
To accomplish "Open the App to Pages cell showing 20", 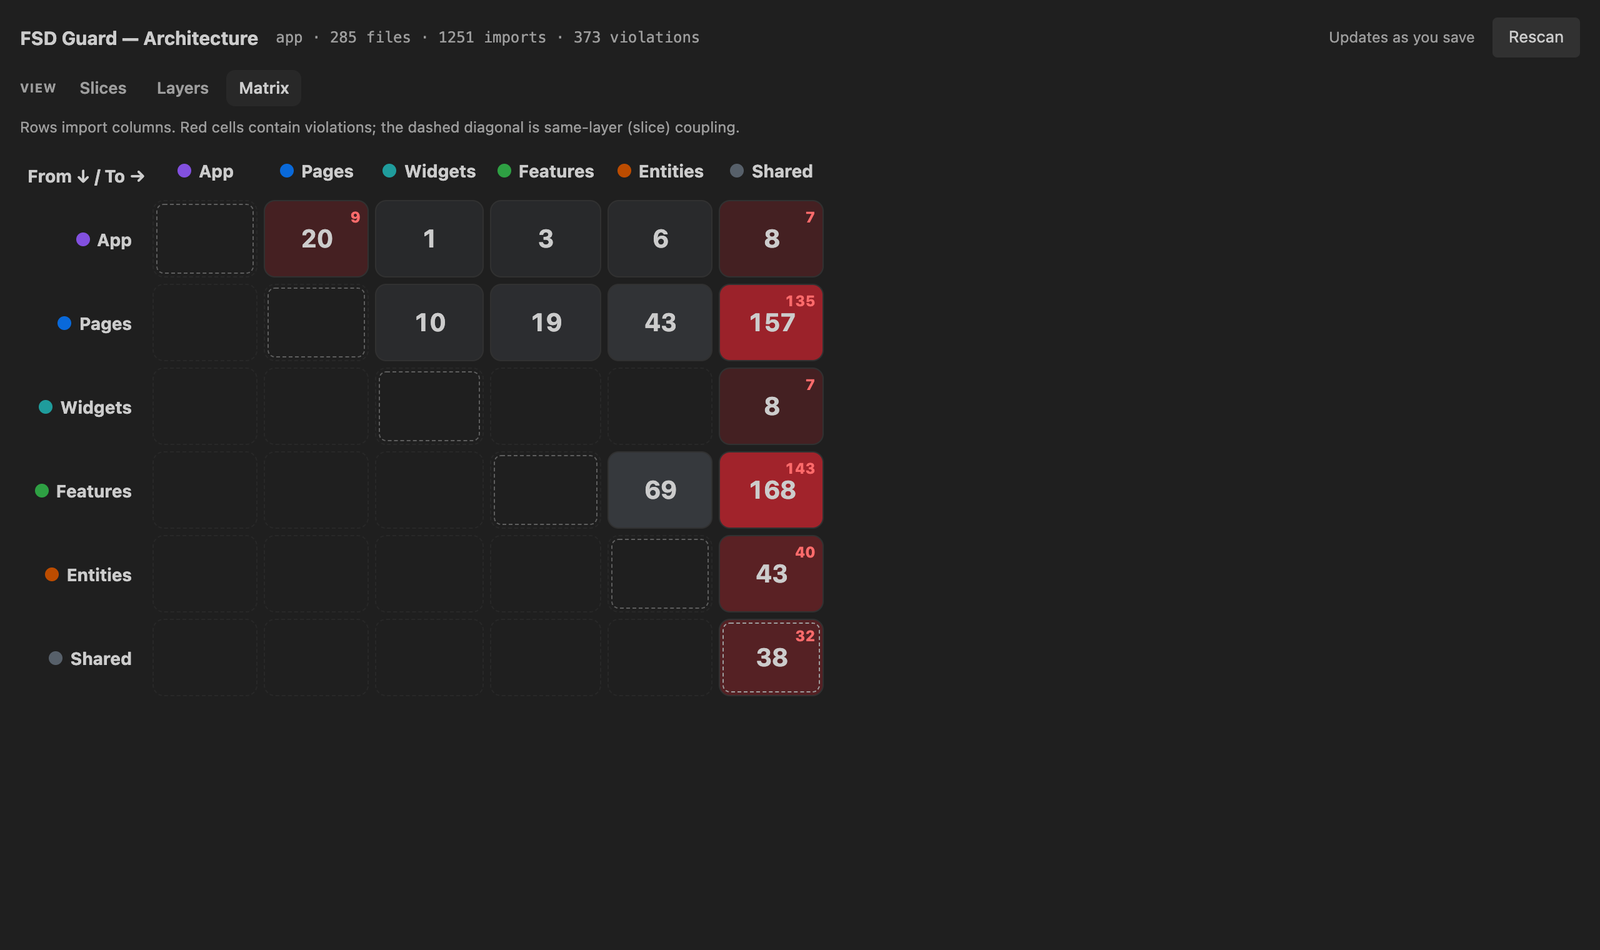I will coord(316,239).
